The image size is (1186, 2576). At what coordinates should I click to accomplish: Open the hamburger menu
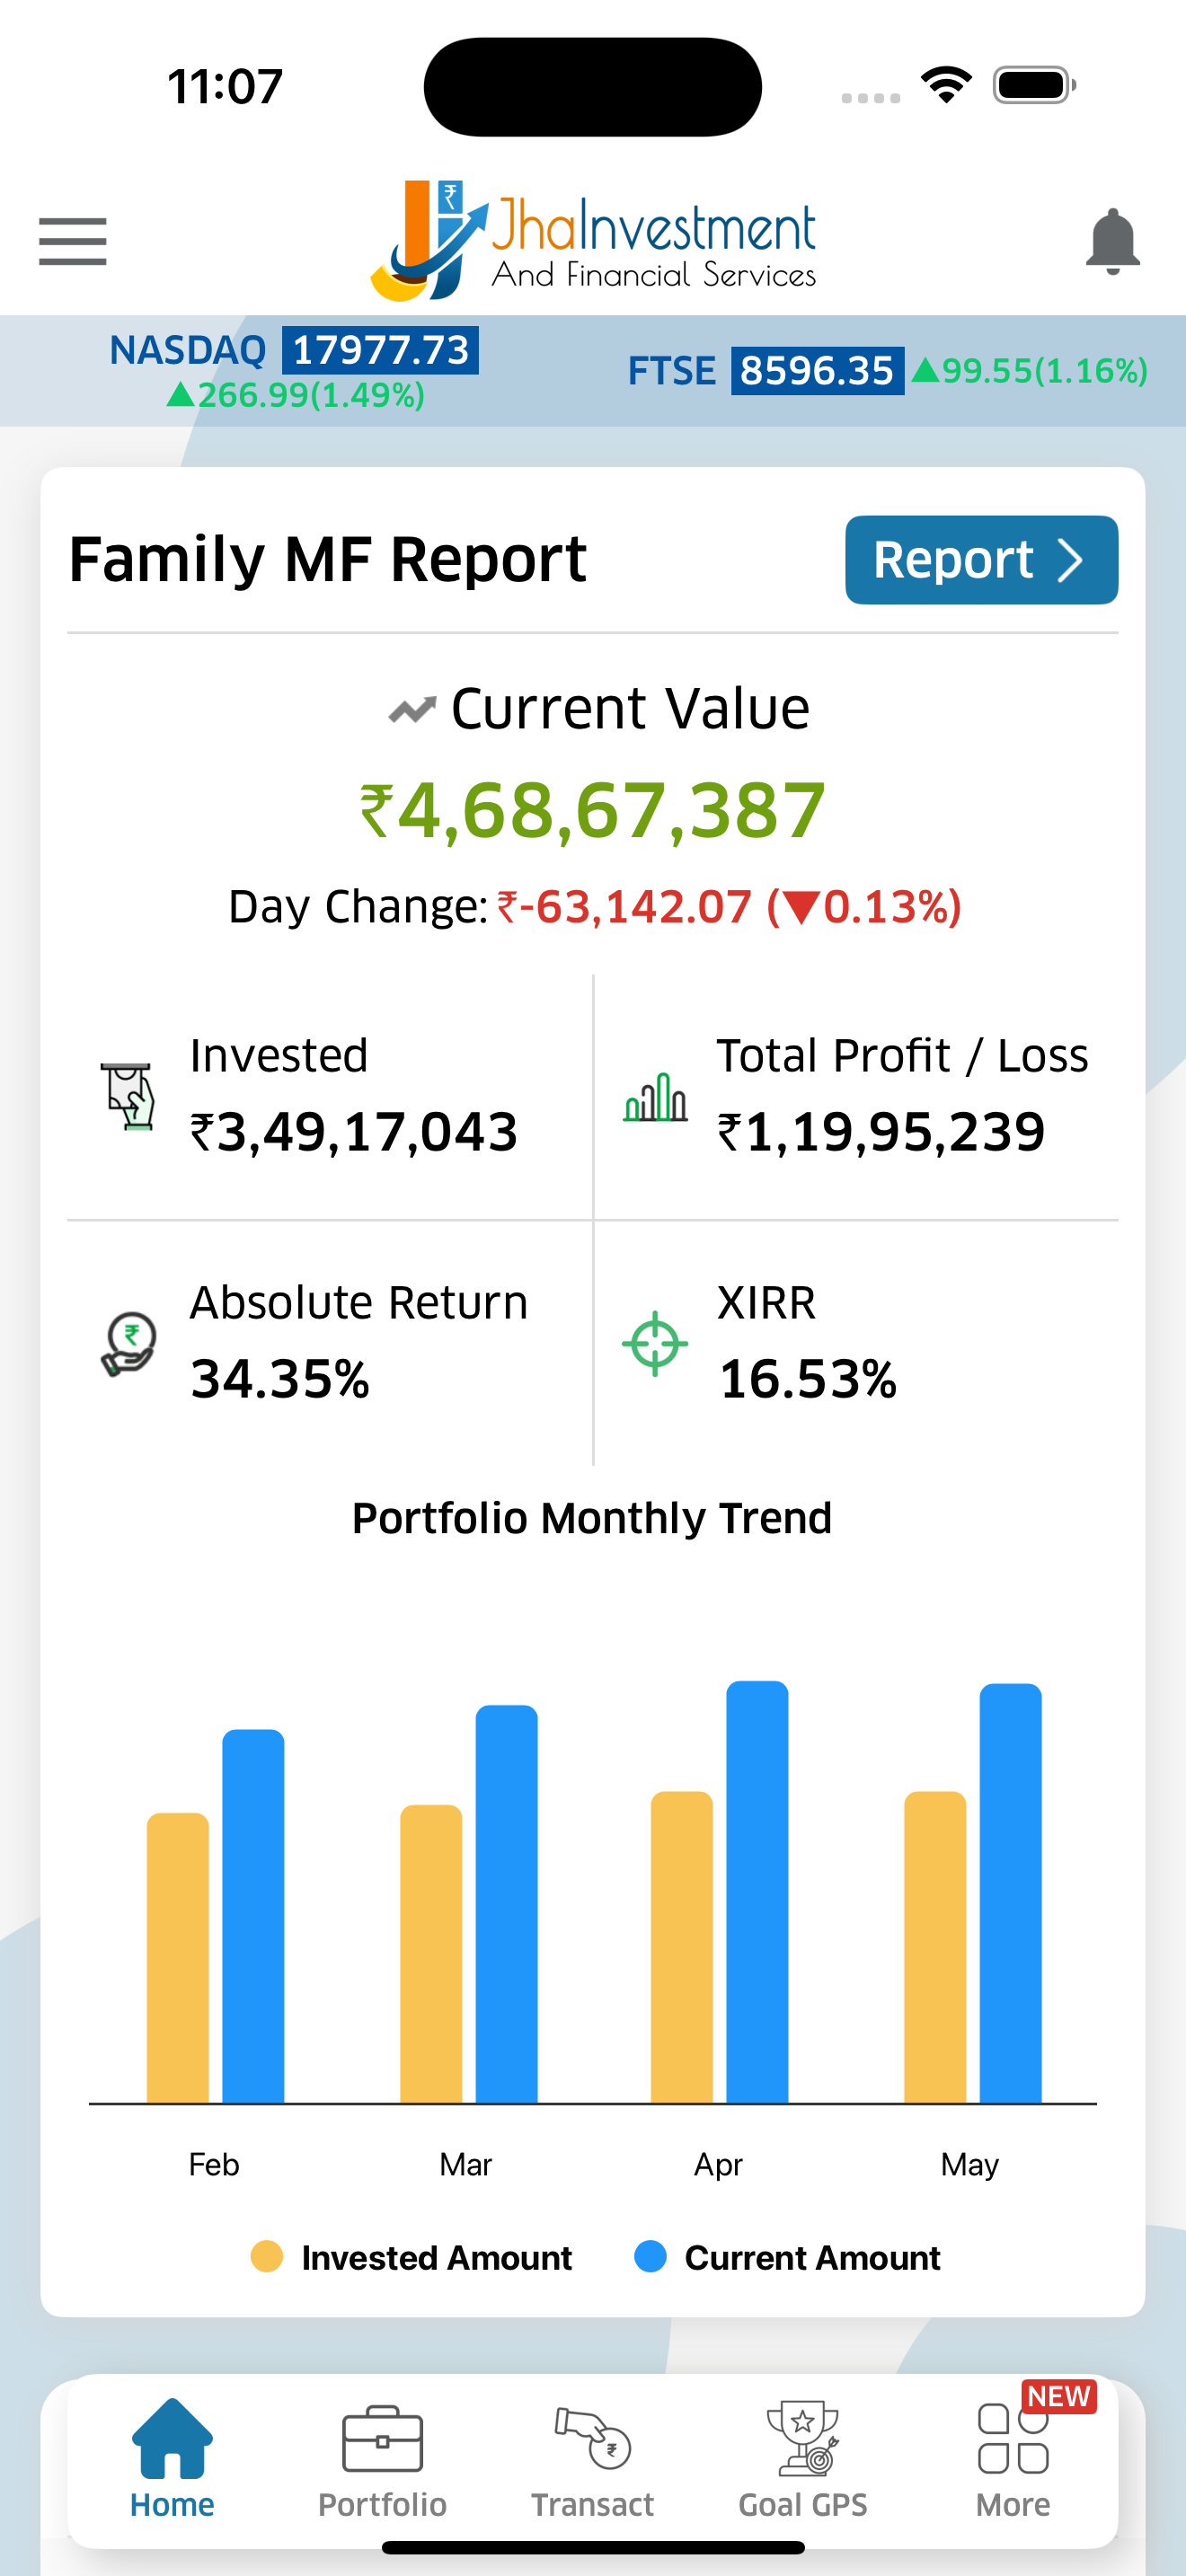(x=73, y=241)
